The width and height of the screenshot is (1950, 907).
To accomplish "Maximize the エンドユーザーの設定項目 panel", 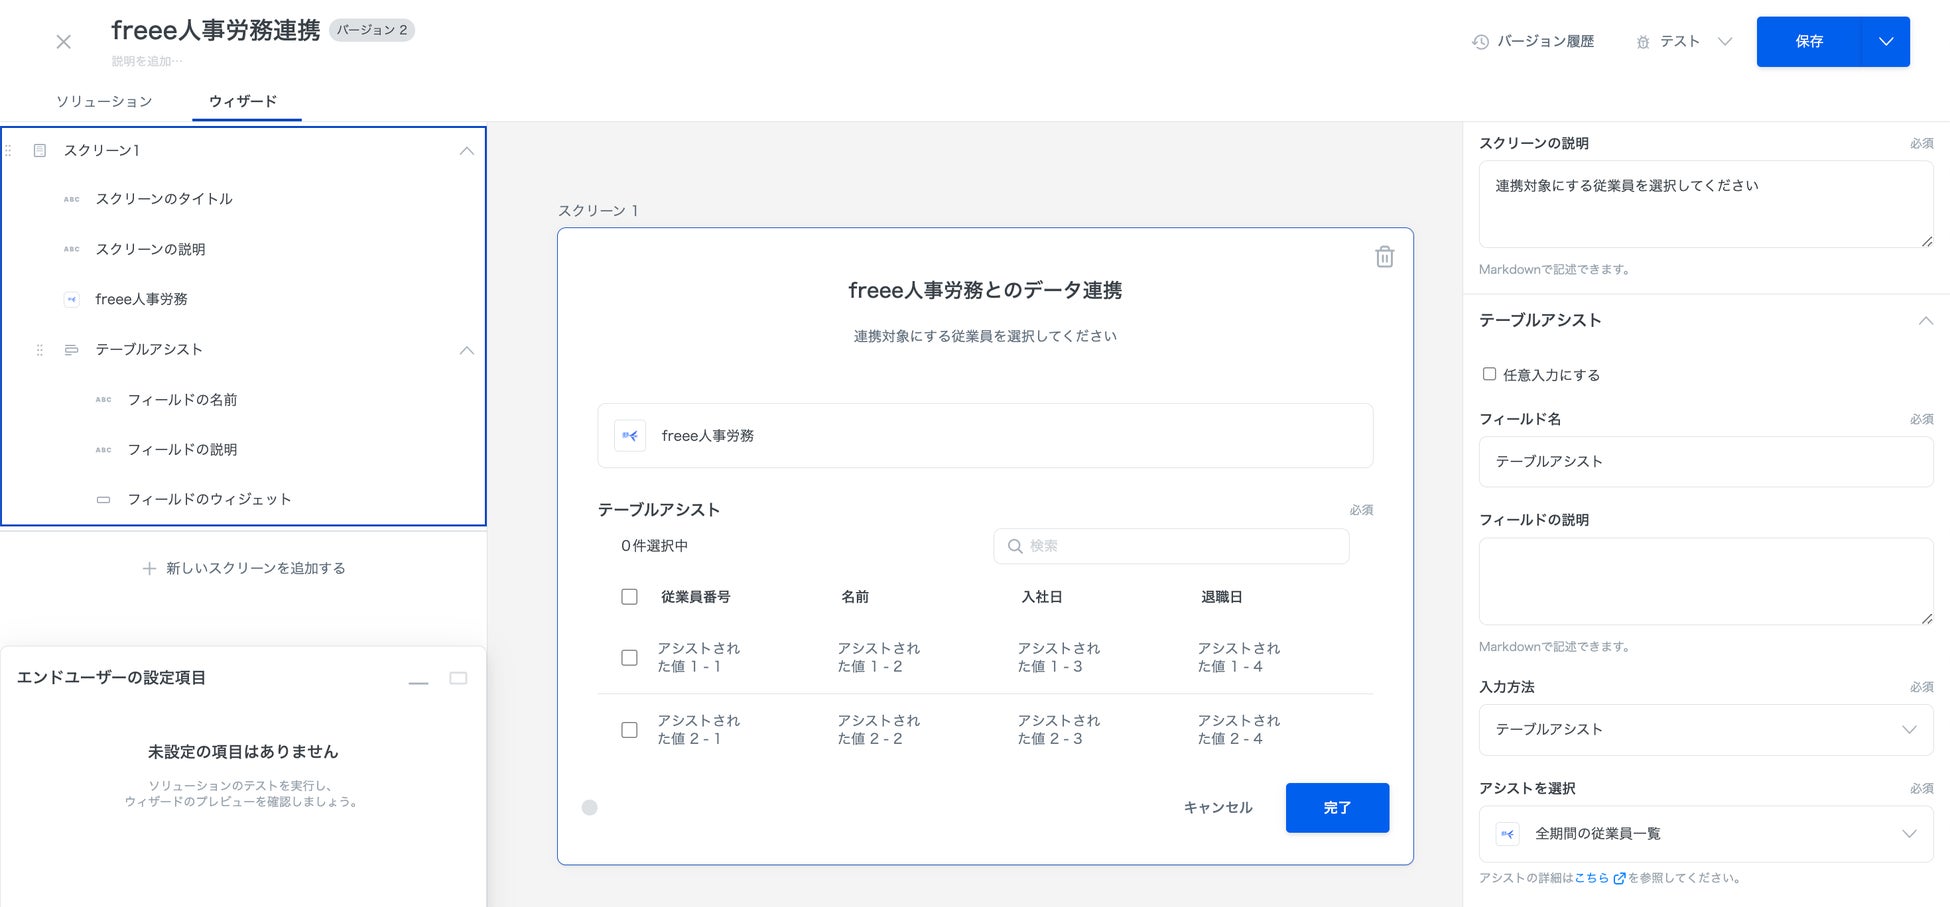I will coord(458,678).
